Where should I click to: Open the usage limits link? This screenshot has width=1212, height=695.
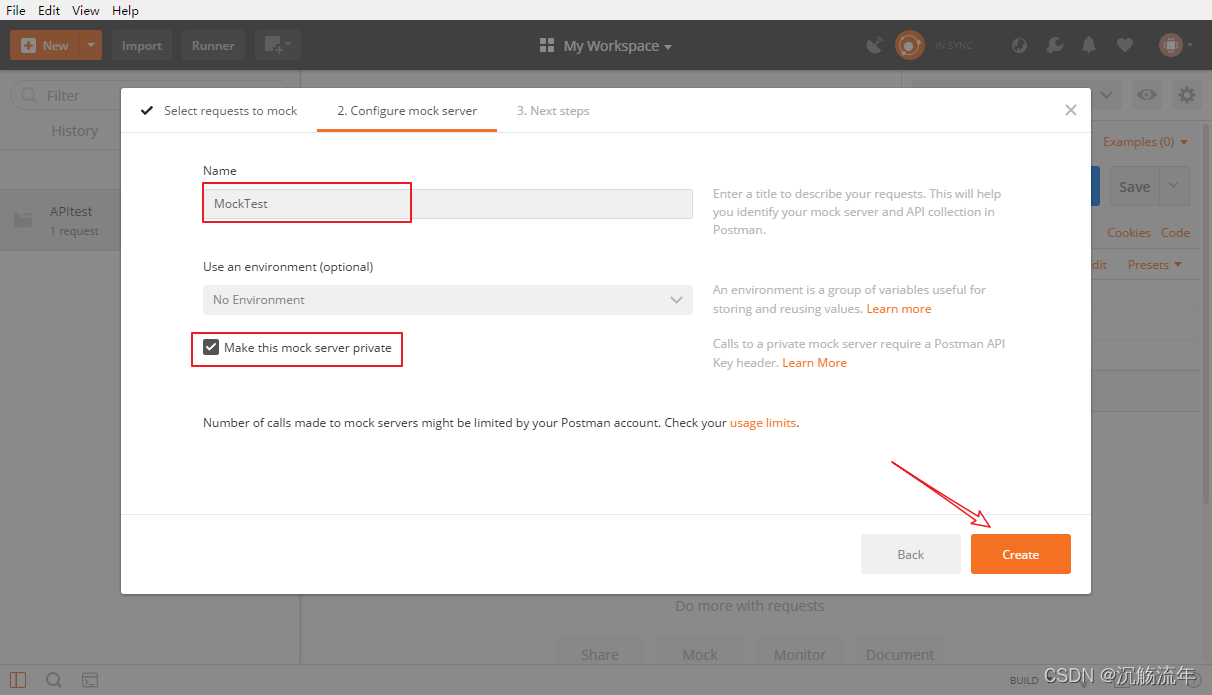pyautogui.click(x=762, y=423)
